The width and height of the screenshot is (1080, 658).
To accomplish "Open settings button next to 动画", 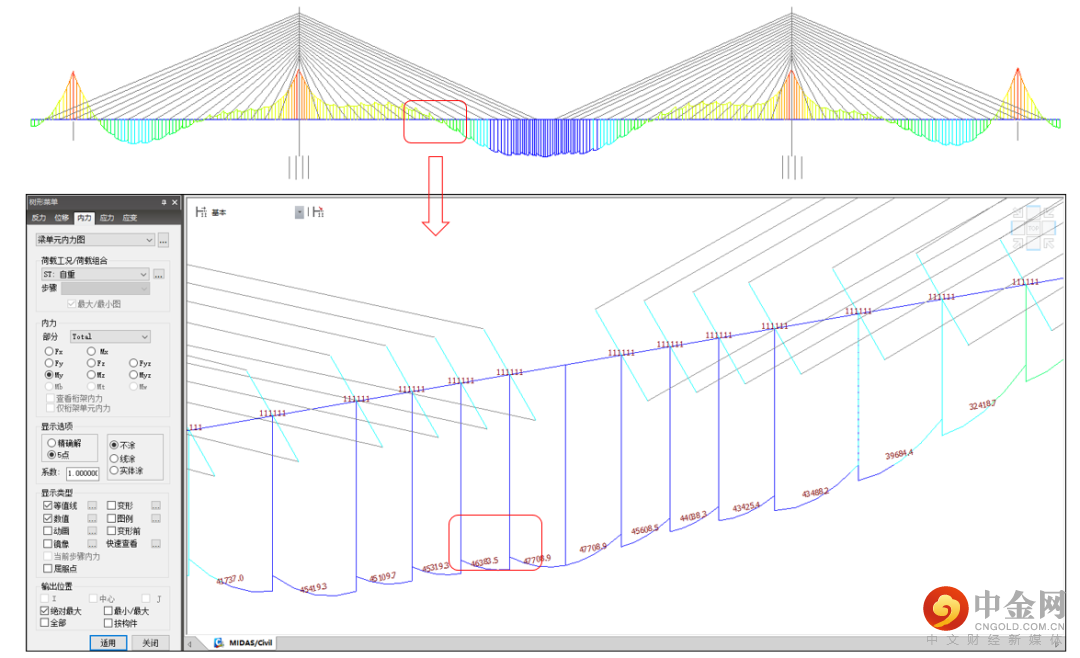I will [92, 531].
